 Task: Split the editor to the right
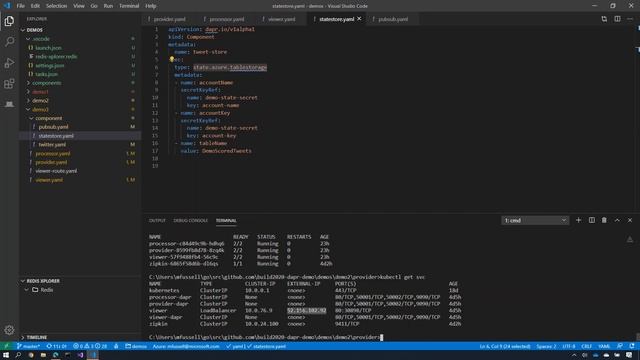[x=617, y=19]
